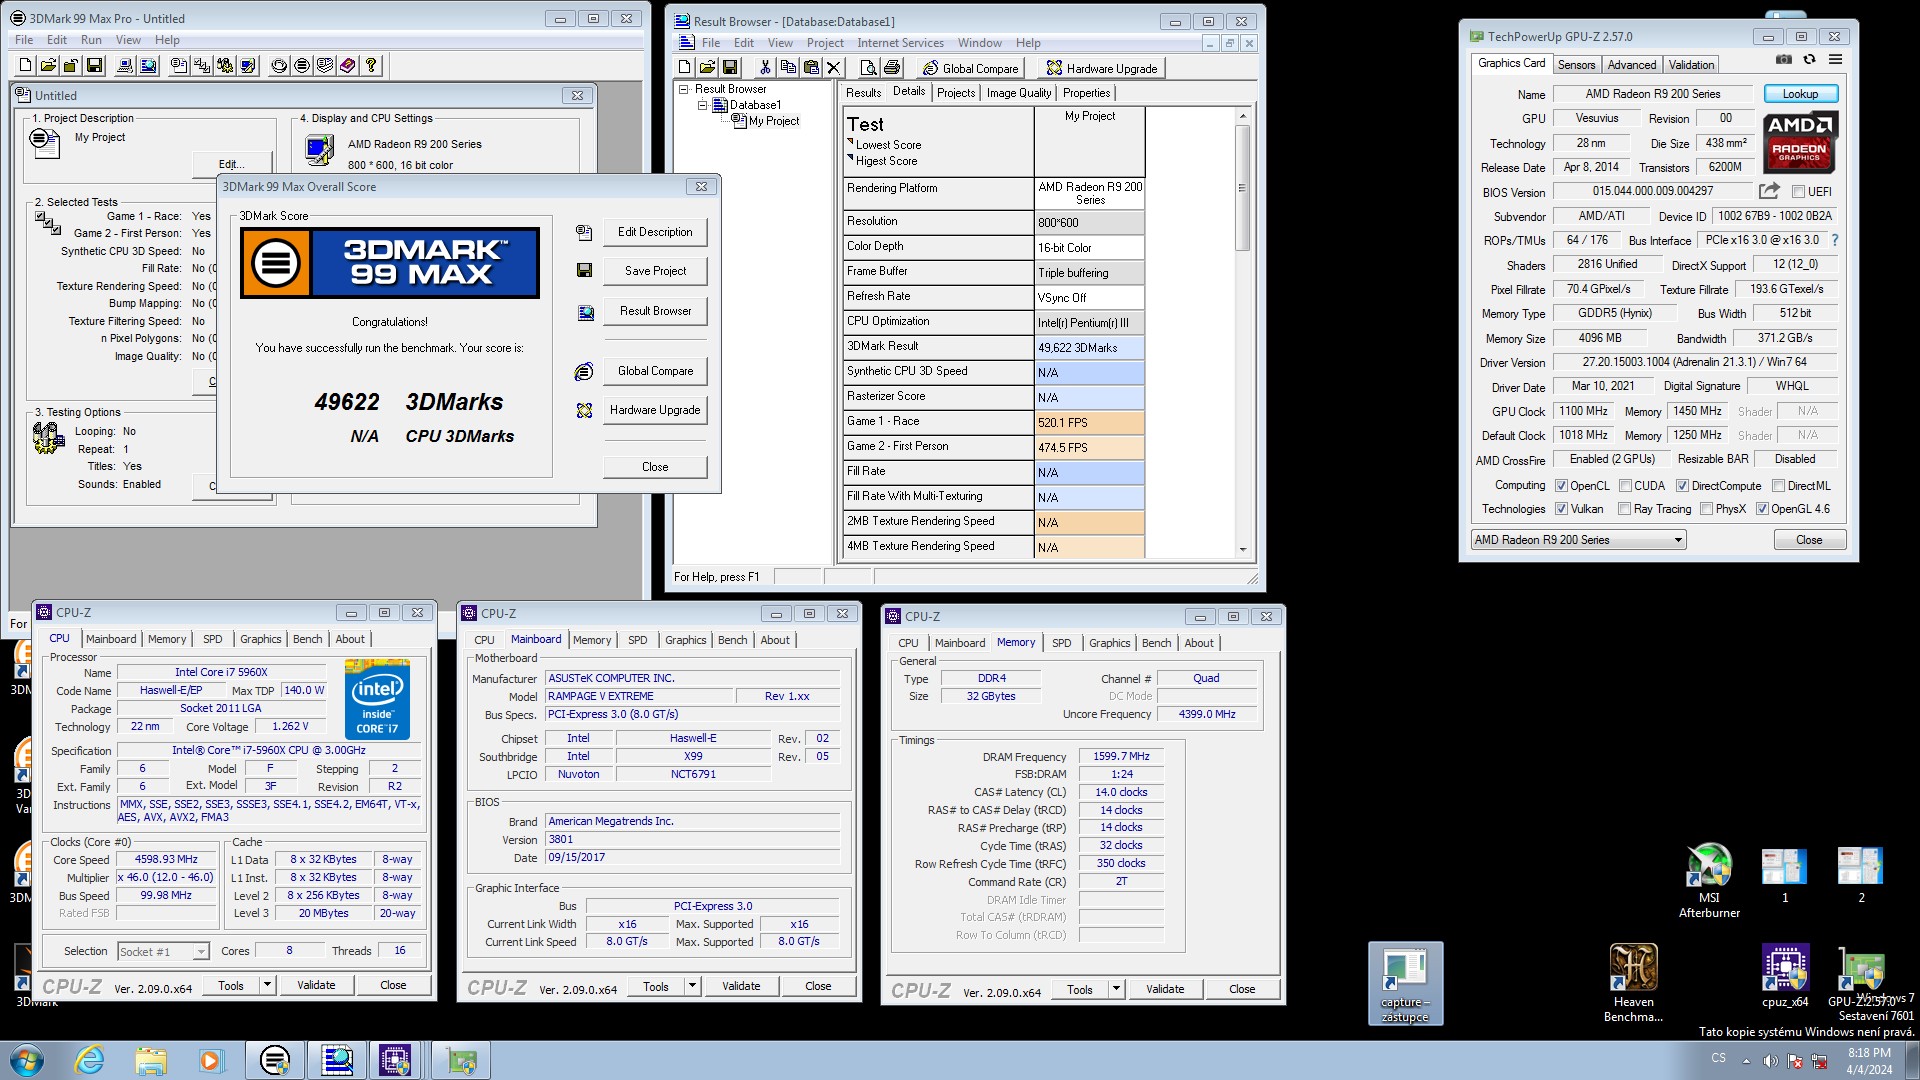1920x1080 pixels.
Task: Click Save floppy icon in 3DMark 99 toolbar
Action: pos(94,66)
